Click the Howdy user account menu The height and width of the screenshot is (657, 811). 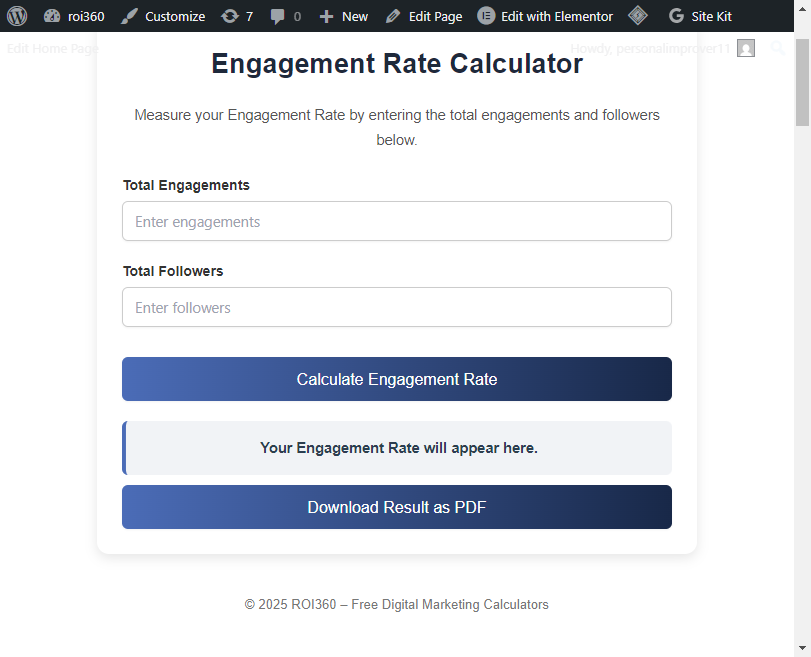click(x=650, y=48)
